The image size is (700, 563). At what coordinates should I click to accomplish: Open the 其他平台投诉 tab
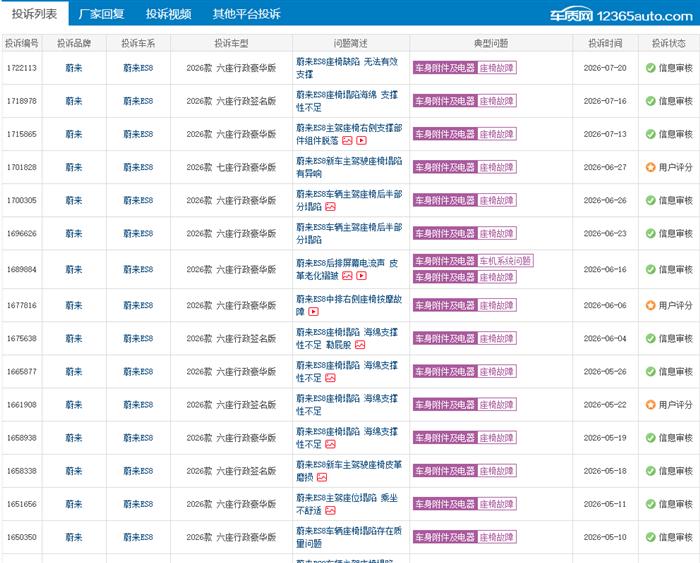click(x=246, y=14)
